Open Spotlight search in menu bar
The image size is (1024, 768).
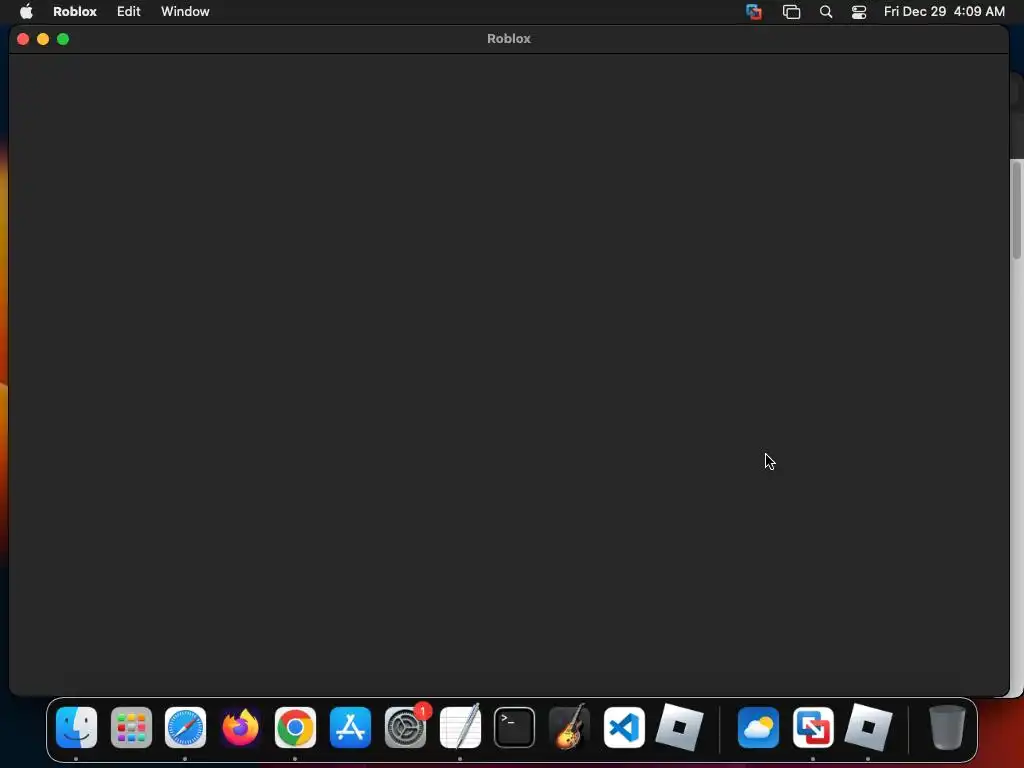pyautogui.click(x=825, y=12)
